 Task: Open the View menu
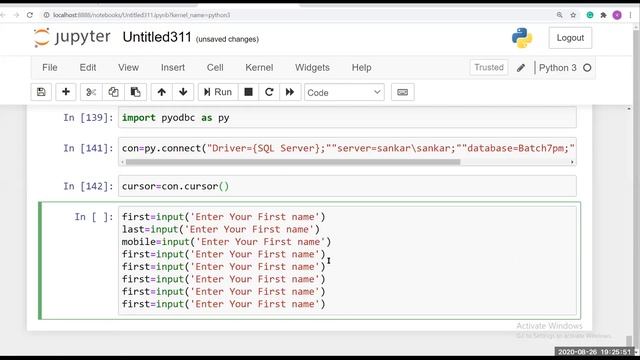[x=129, y=68]
